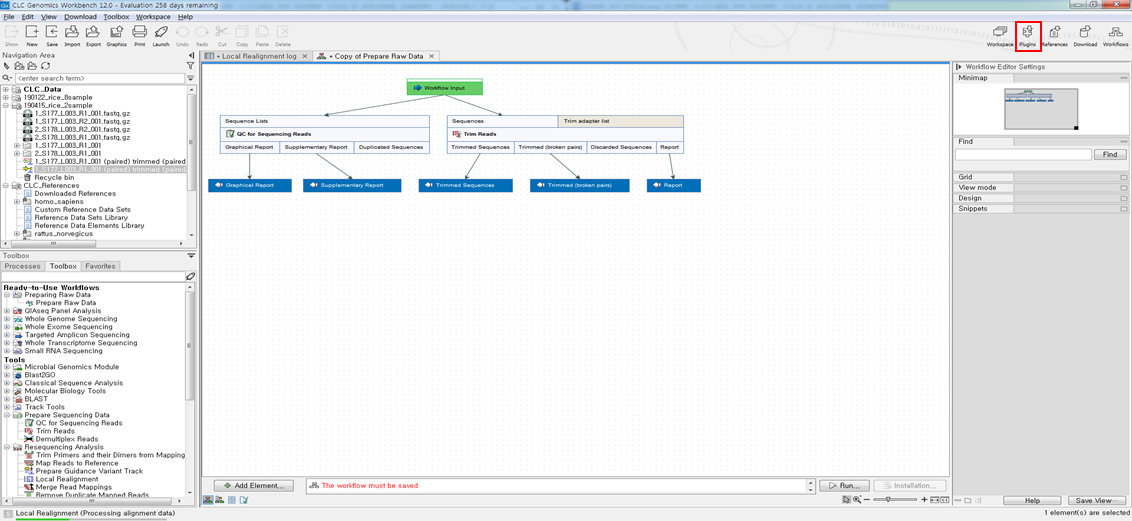
Task: Click the Save View button
Action: [x=1096, y=501]
